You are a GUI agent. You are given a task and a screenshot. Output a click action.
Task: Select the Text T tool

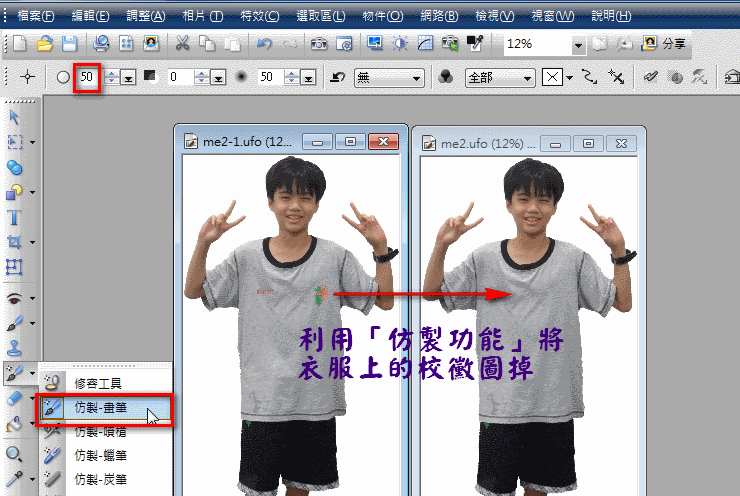(x=14, y=217)
